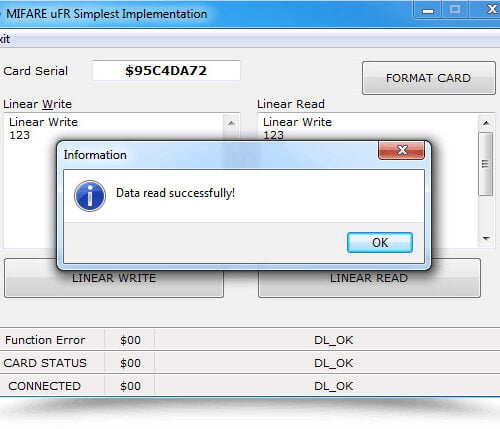Image resolution: width=500 pixels, height=429 pixels.
Task: Open the Exit menu item
Action: [x=5, y=39]
